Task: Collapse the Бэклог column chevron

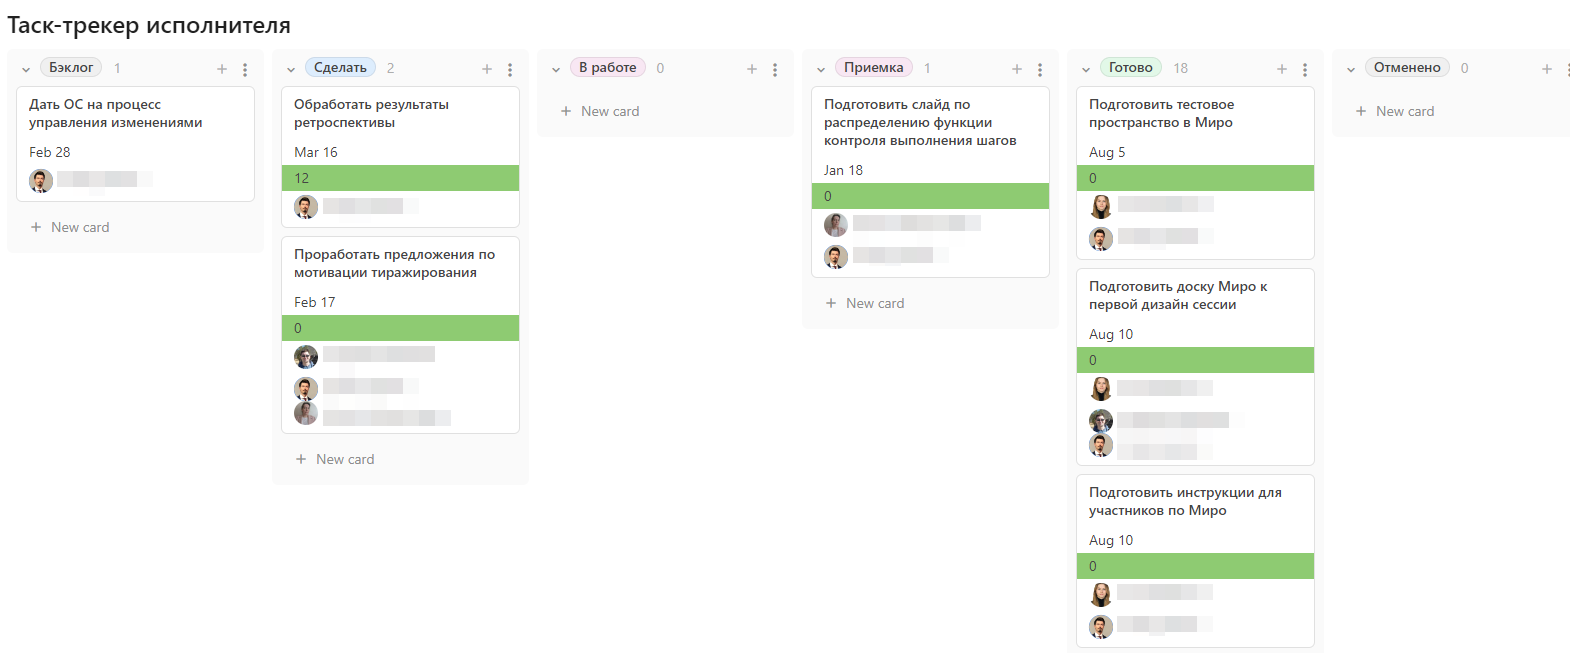Action: (26, 69)
